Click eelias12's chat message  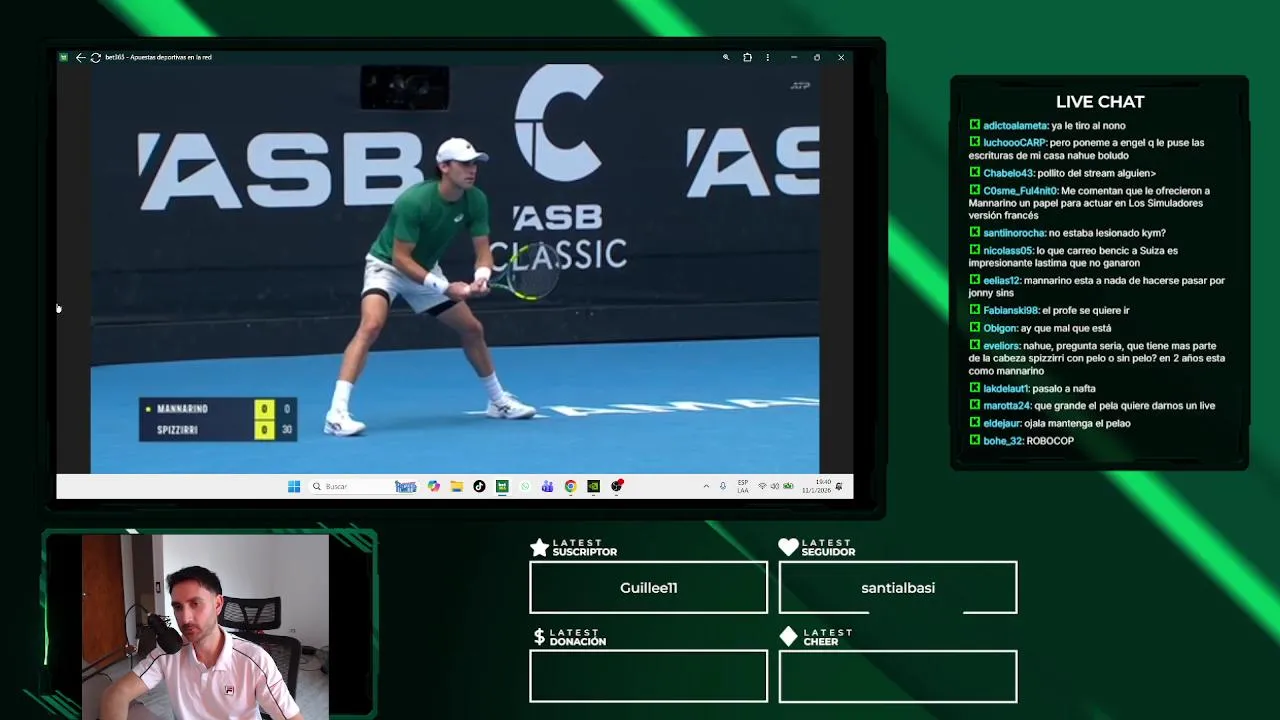(1096, 287)
